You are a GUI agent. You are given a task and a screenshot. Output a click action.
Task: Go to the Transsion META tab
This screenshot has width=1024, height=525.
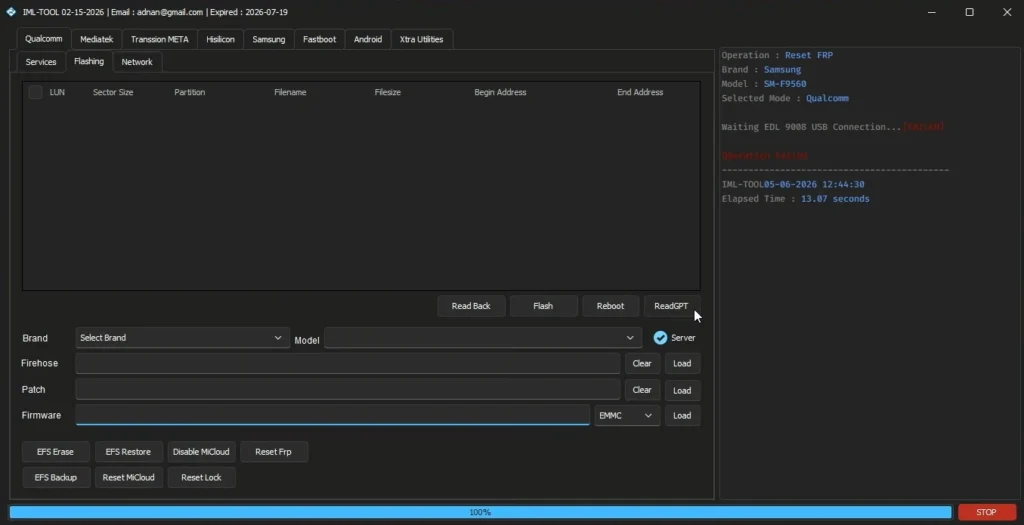159,39
